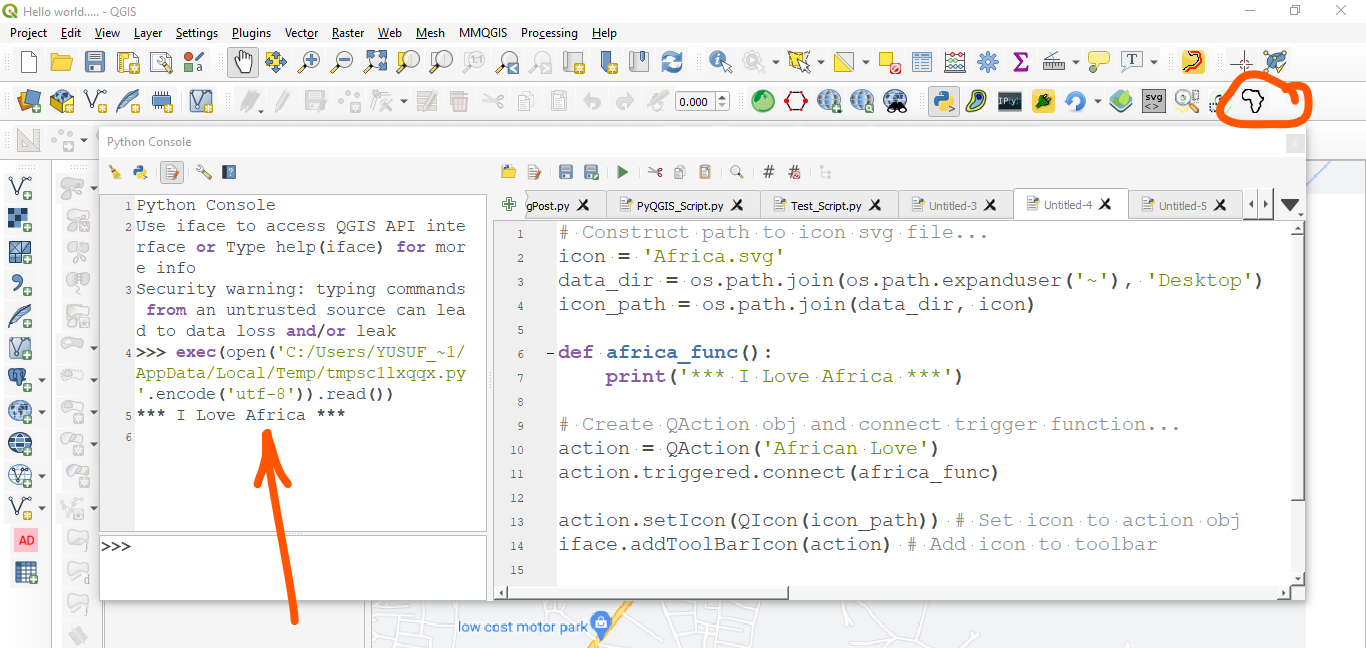Run the current script
Screen dimensions: 1366x648
coord(622,171)
